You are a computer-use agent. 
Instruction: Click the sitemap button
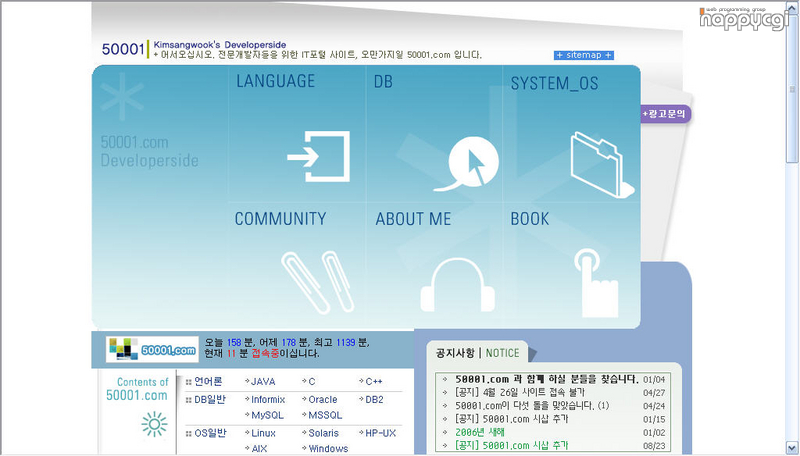(584, 55)
